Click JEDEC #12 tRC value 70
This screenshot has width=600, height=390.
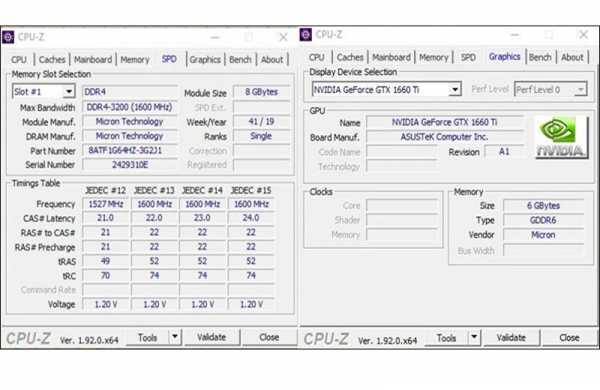106,276
